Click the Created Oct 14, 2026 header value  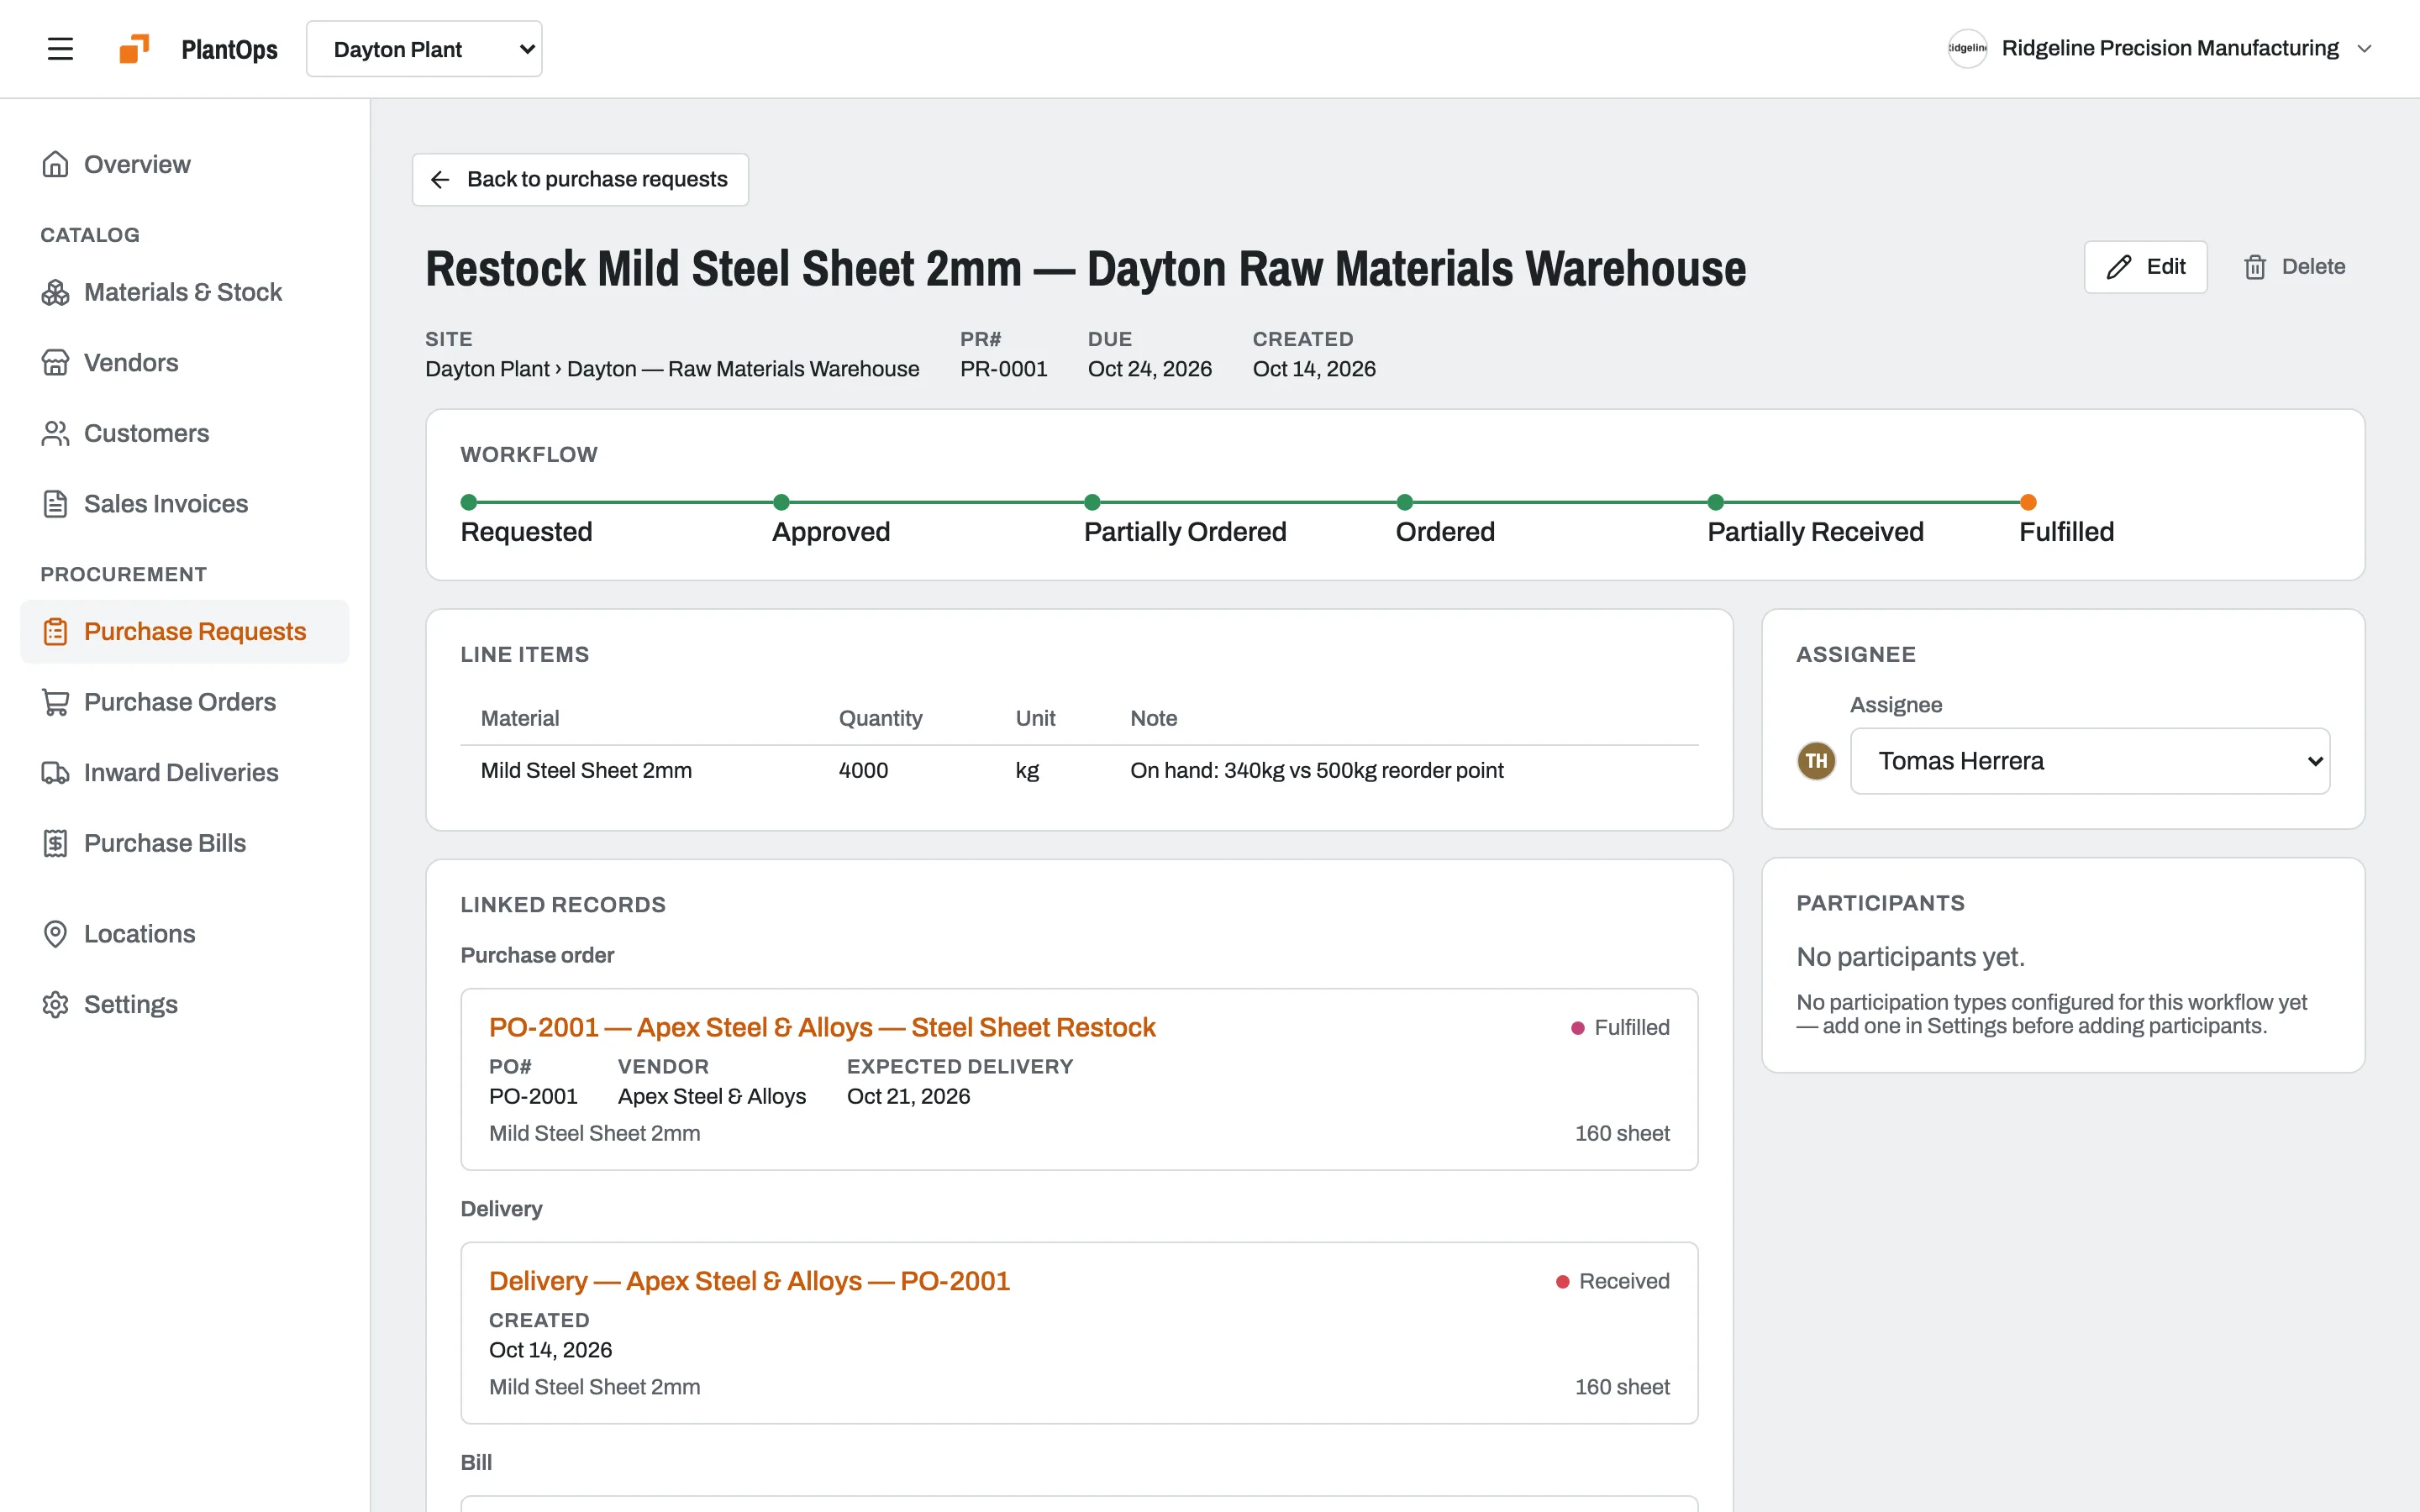(1314, 369)
